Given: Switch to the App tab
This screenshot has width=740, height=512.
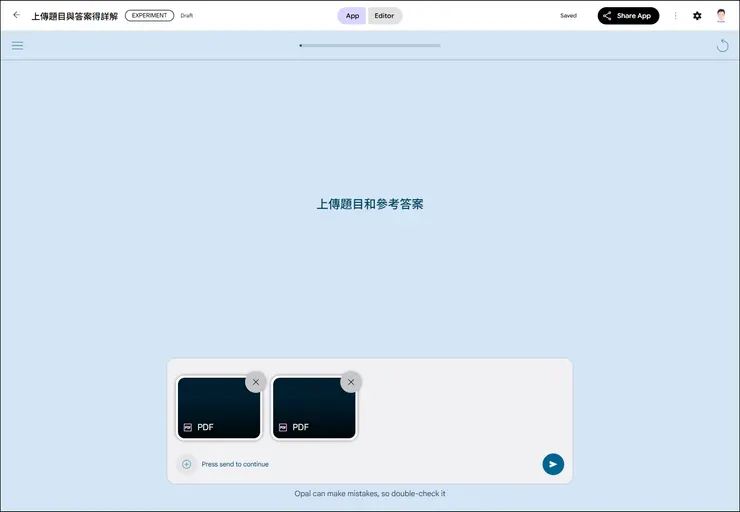Looking at the screenshot, I should 352,16.
